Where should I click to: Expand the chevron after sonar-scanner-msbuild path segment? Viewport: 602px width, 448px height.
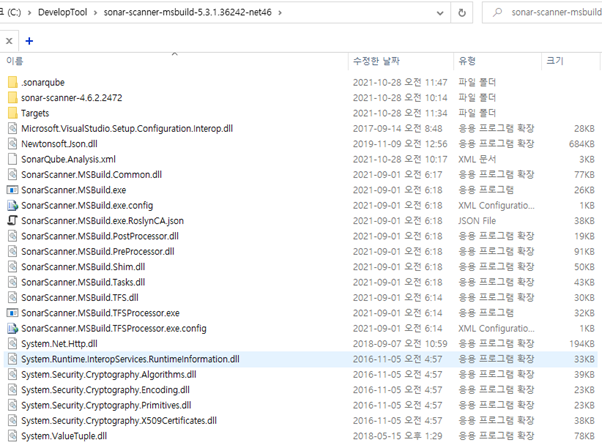[x=280, y=13]
